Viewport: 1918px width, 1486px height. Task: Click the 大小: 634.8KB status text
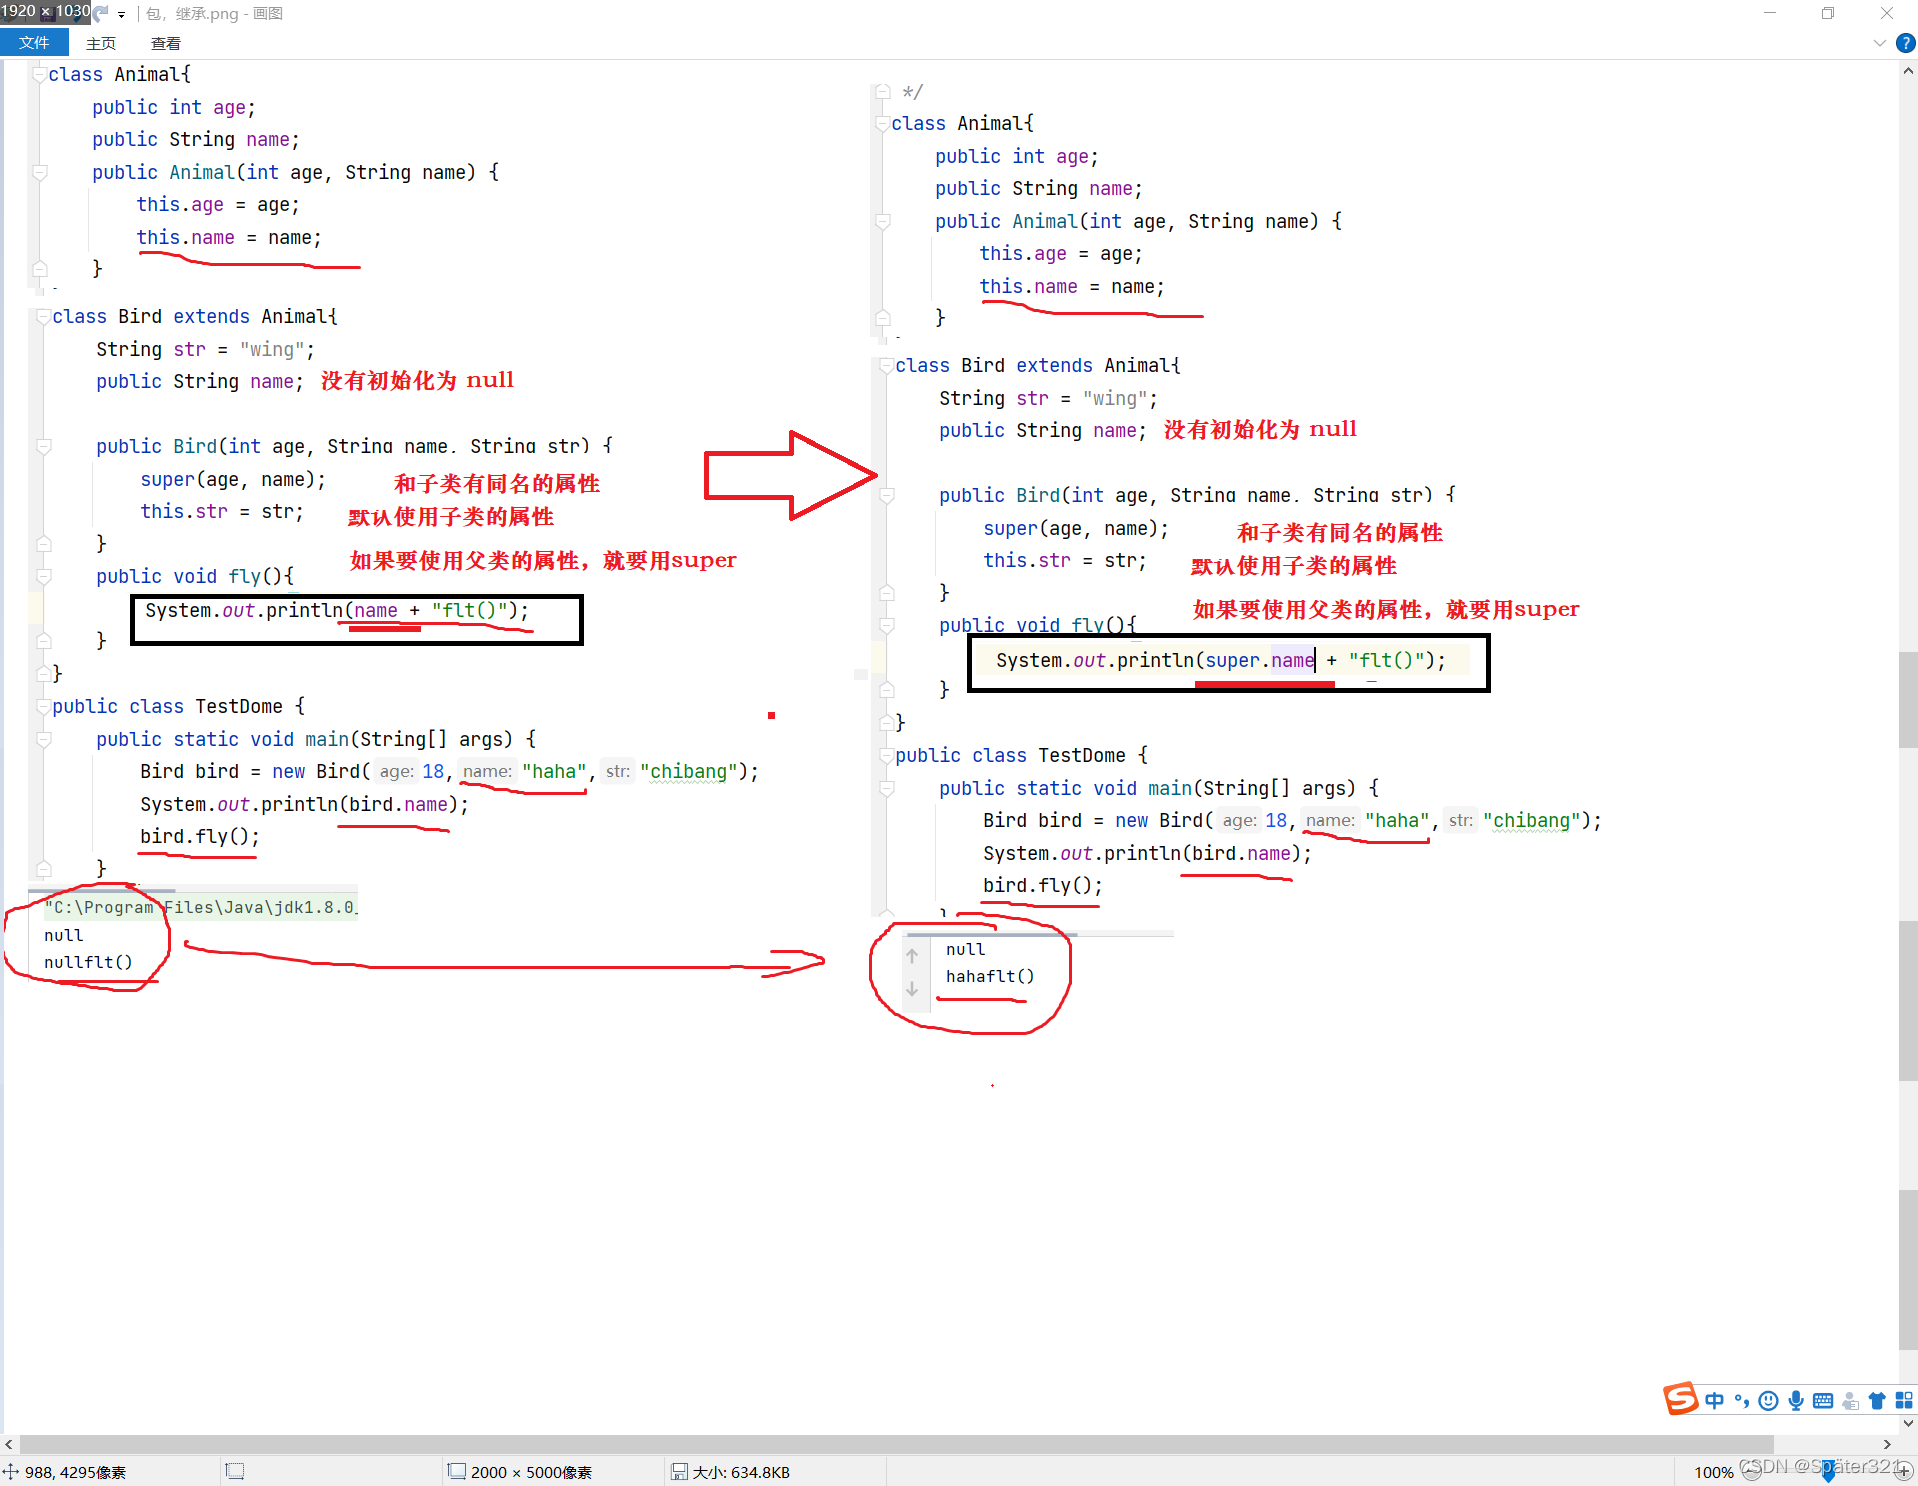(x=741, y=1472)
